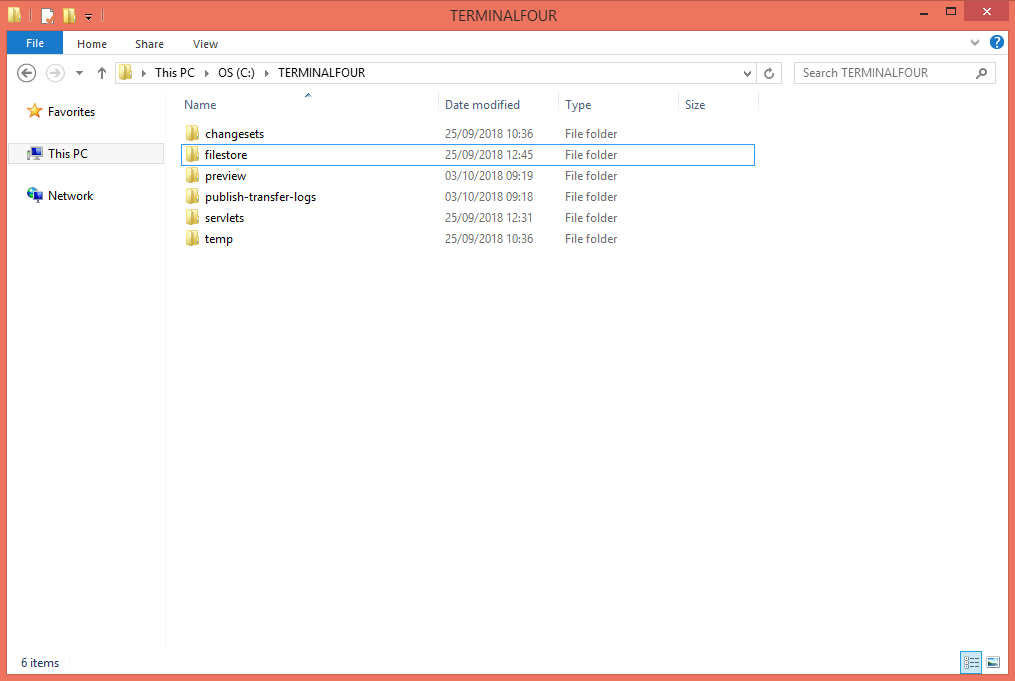The height and width of the screenshot is (681, 1015).
Task: Click the search magnifier icon
Action: pos(980,72)
